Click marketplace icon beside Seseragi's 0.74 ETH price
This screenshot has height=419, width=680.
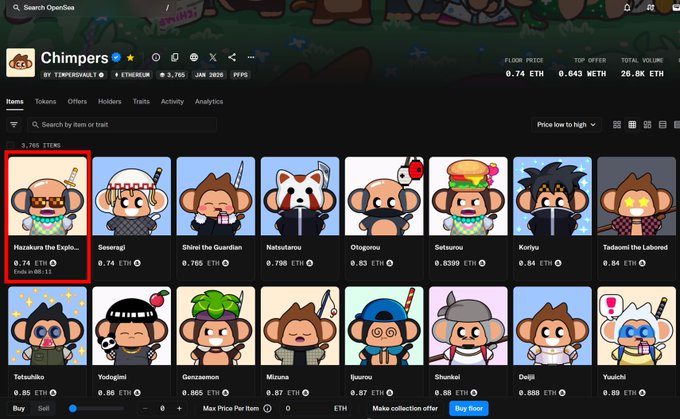137,263
